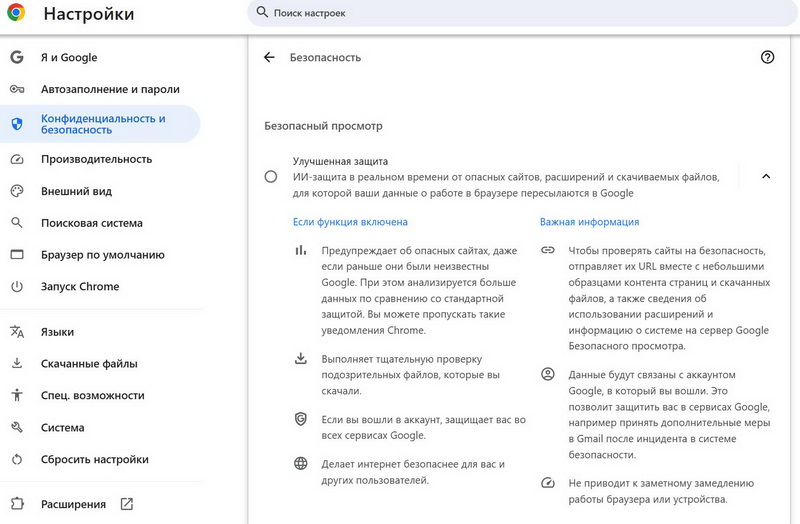Open the Система settings section
The width and height of the screenshot is (800, 524).
click(x=62, y=428)
